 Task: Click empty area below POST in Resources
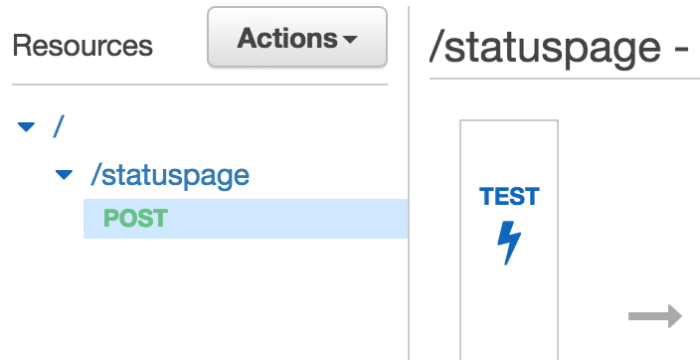click(x=201, y=299)
